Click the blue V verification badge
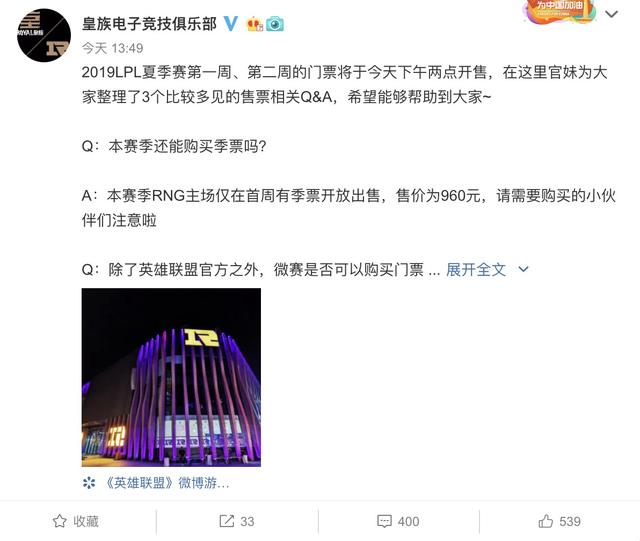This screenshot has height=541, width=640. [x=231, y=24]
